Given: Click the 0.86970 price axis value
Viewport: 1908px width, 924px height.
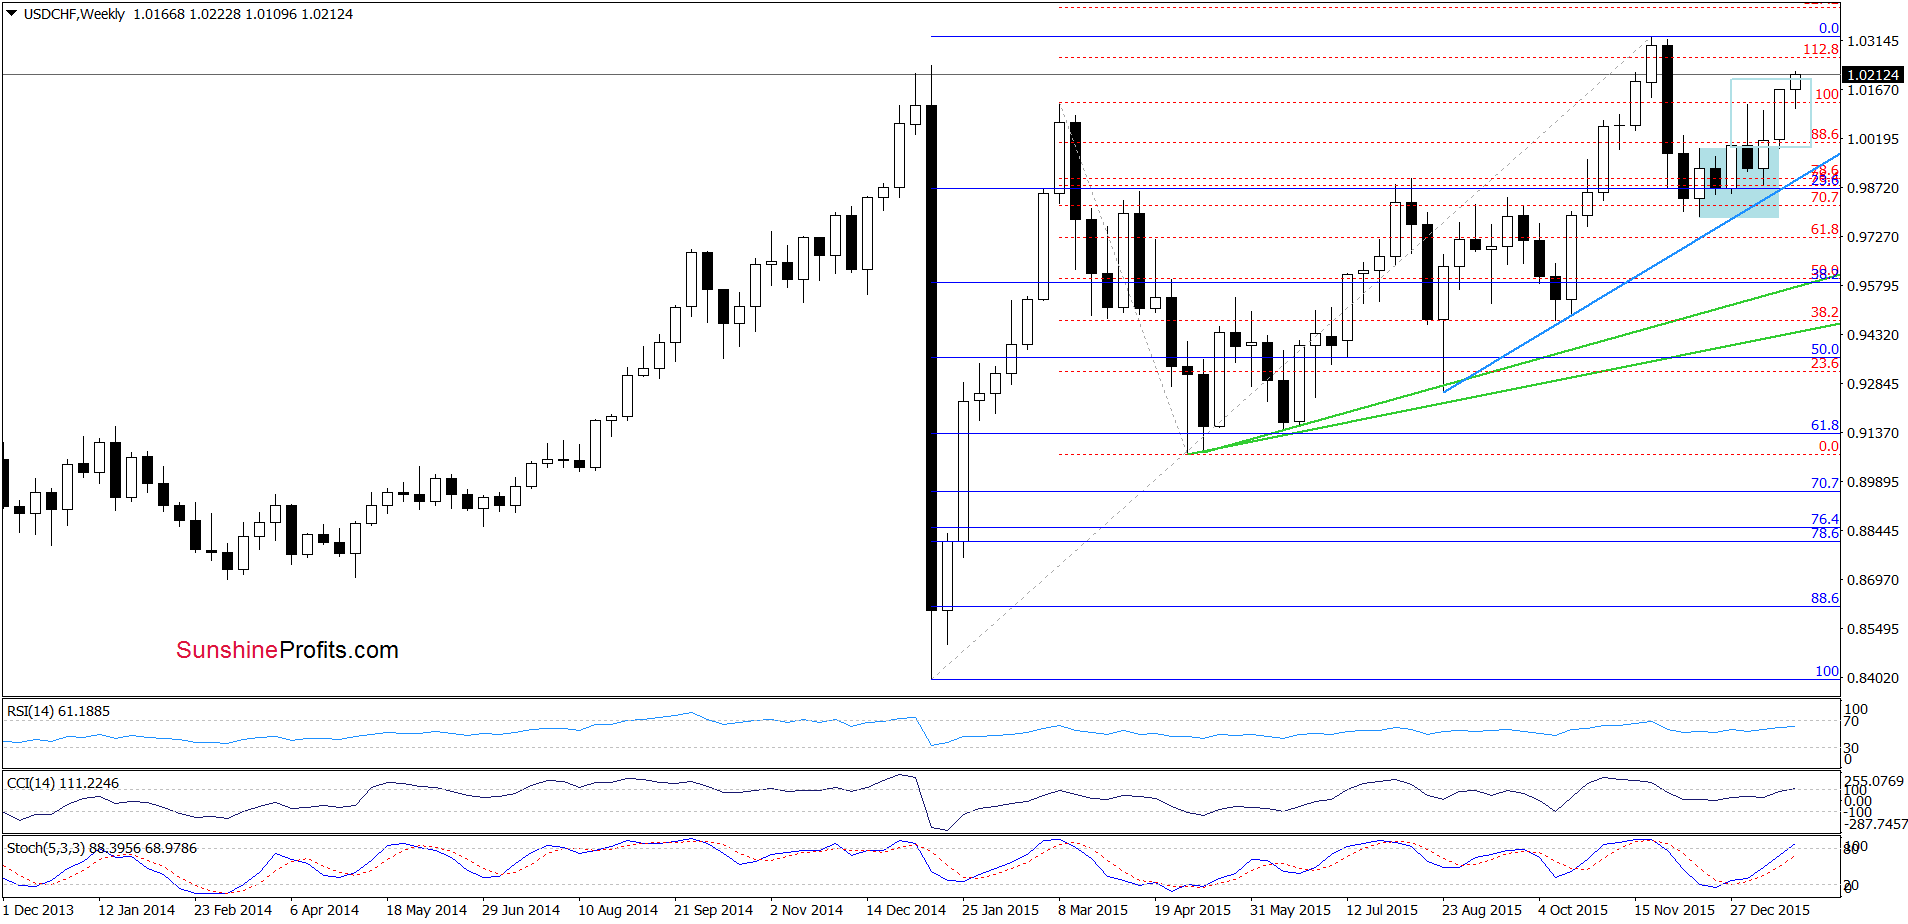Looking at the screenshot, I should pyautogui.click(x=1872, y=580).
